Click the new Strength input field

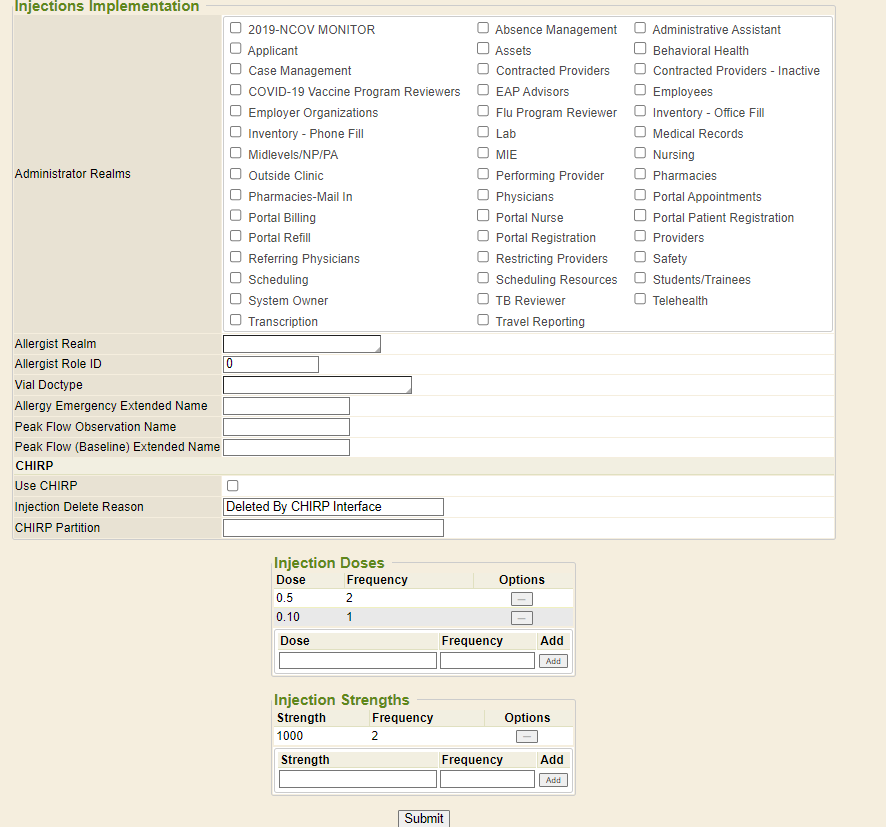tap(357, 780)
